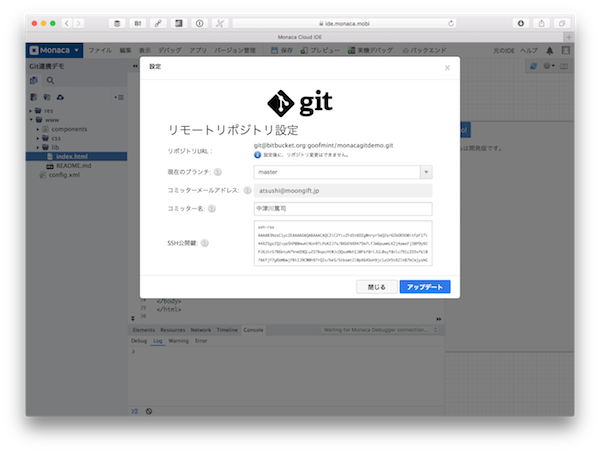This screenshot has width=600, height=453.
Task: Select README.md in the file tree
Action: click(x=73, y=166)
